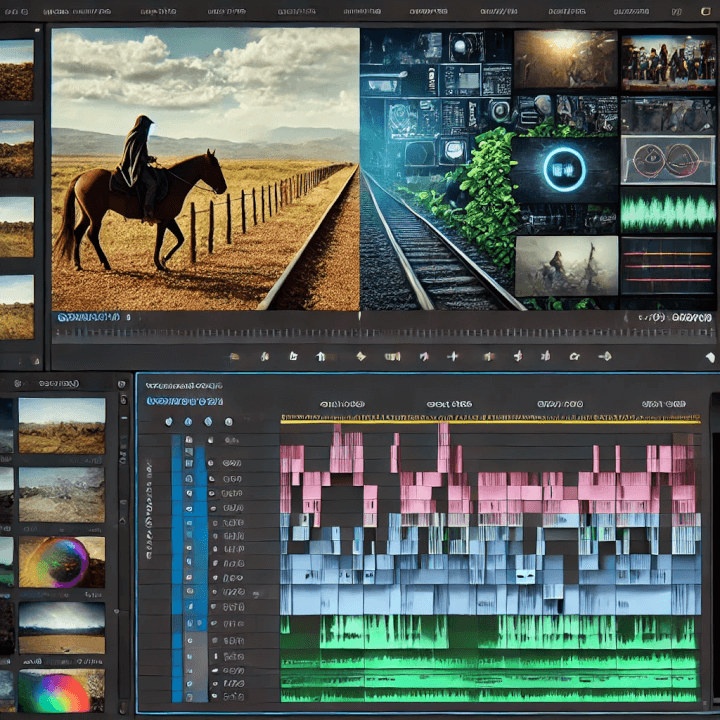The image size is (720, 720).
Task: Click the arrow-shaped icon at end of transport icons
Action: (x=605, y=356)
